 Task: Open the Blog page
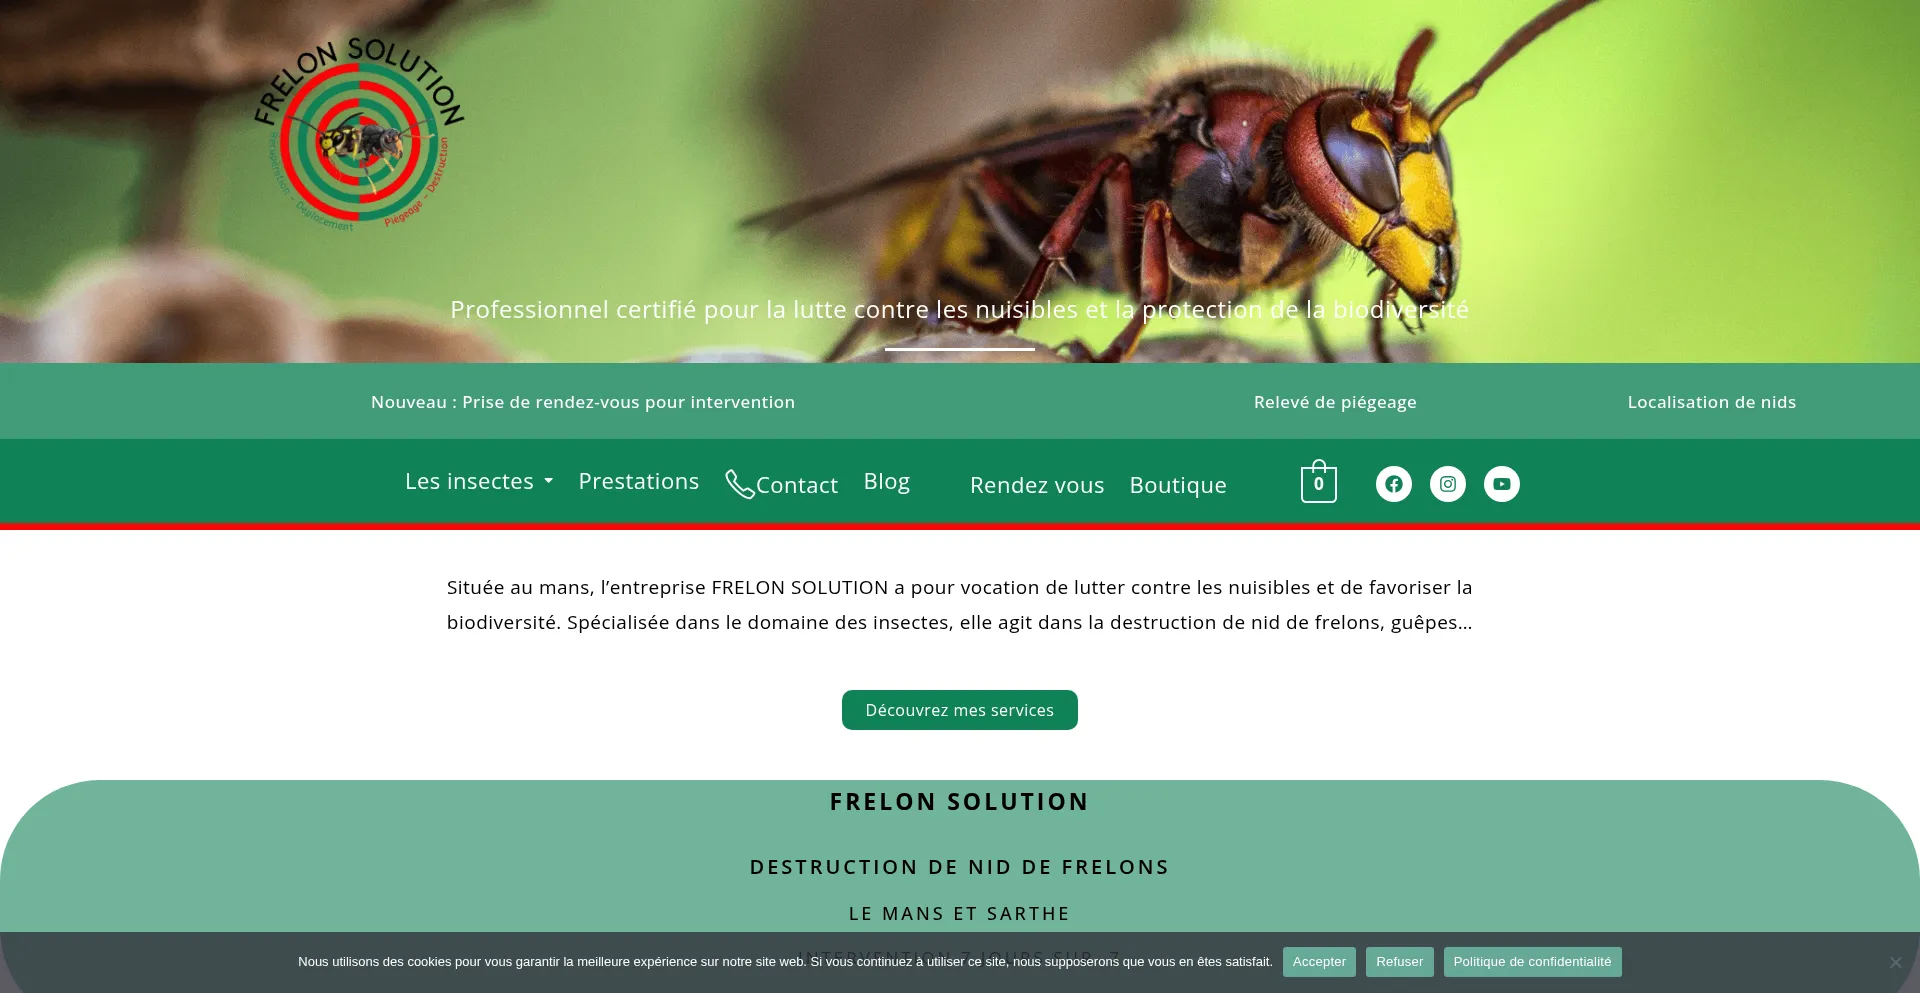(886, 481)
